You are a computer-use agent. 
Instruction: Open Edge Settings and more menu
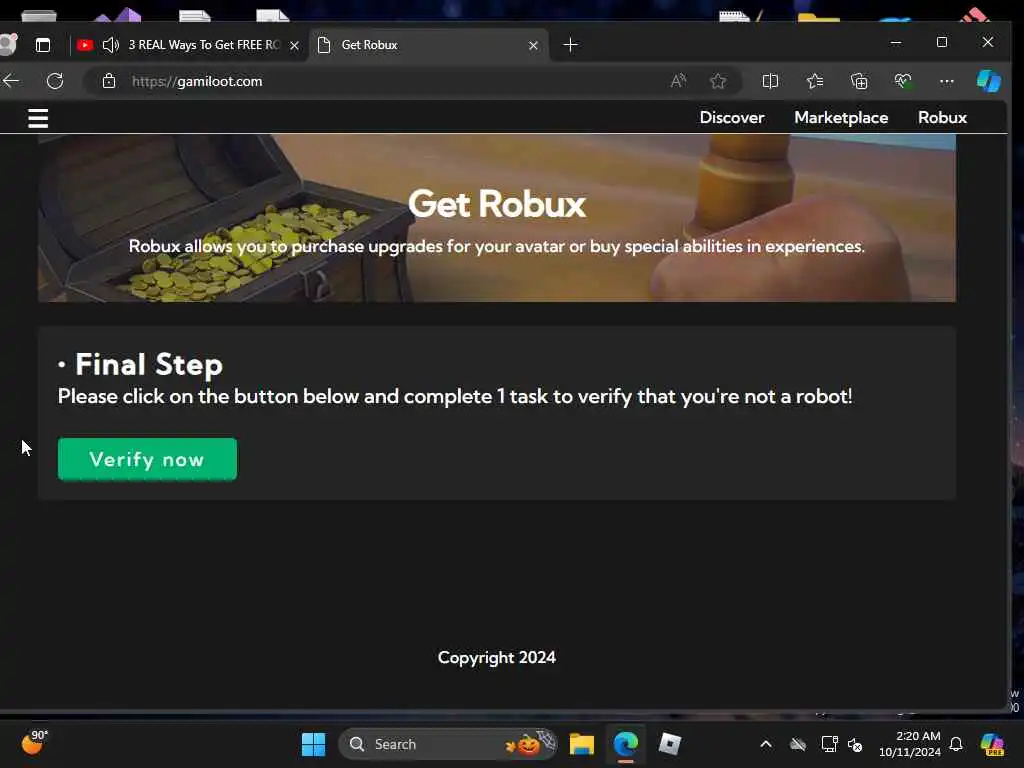946,81
